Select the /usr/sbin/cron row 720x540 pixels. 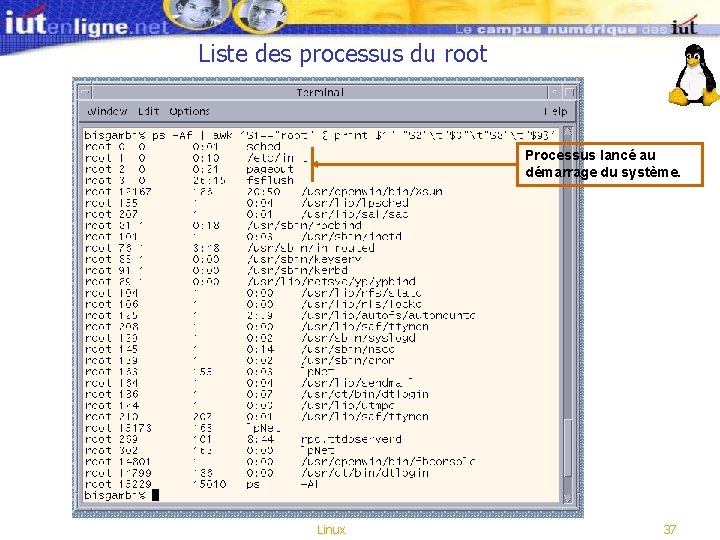[240, 360]
